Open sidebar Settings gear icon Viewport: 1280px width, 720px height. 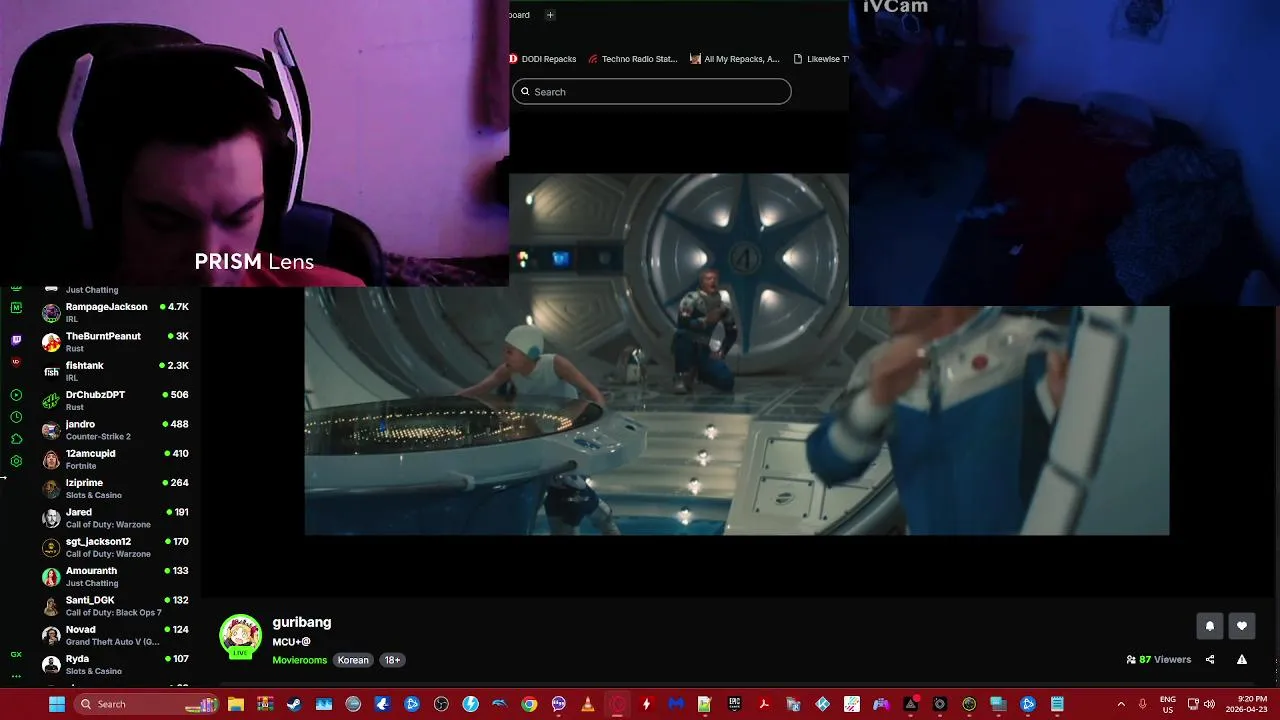click(16, 461)
